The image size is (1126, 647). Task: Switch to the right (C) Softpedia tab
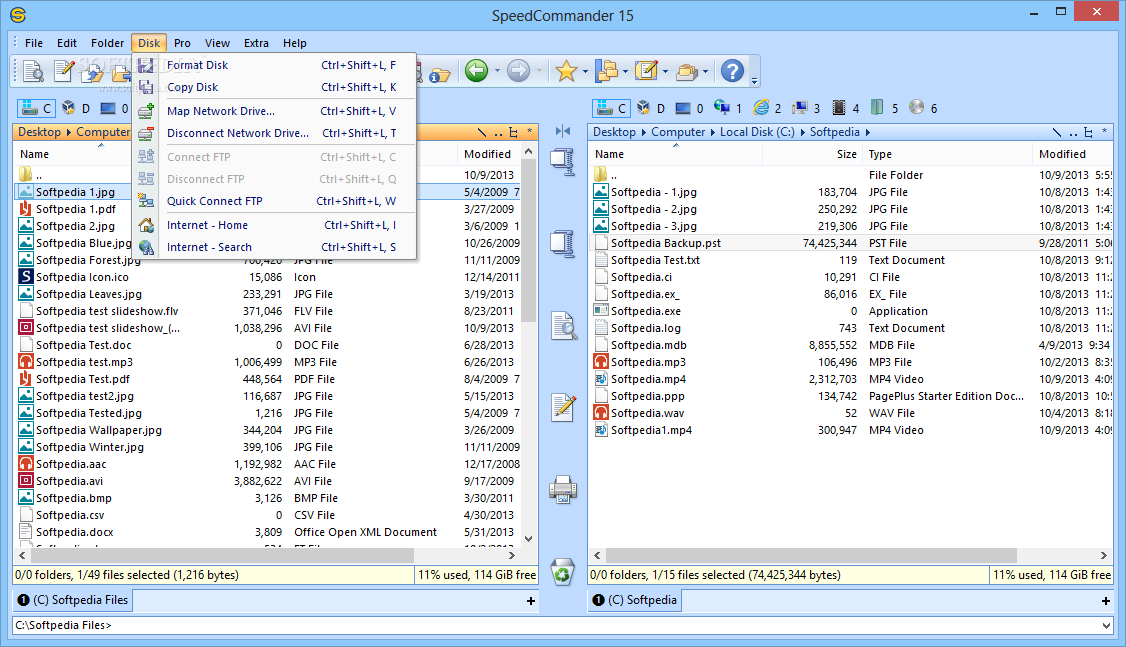pyautogui.click(x=635, y=600)
